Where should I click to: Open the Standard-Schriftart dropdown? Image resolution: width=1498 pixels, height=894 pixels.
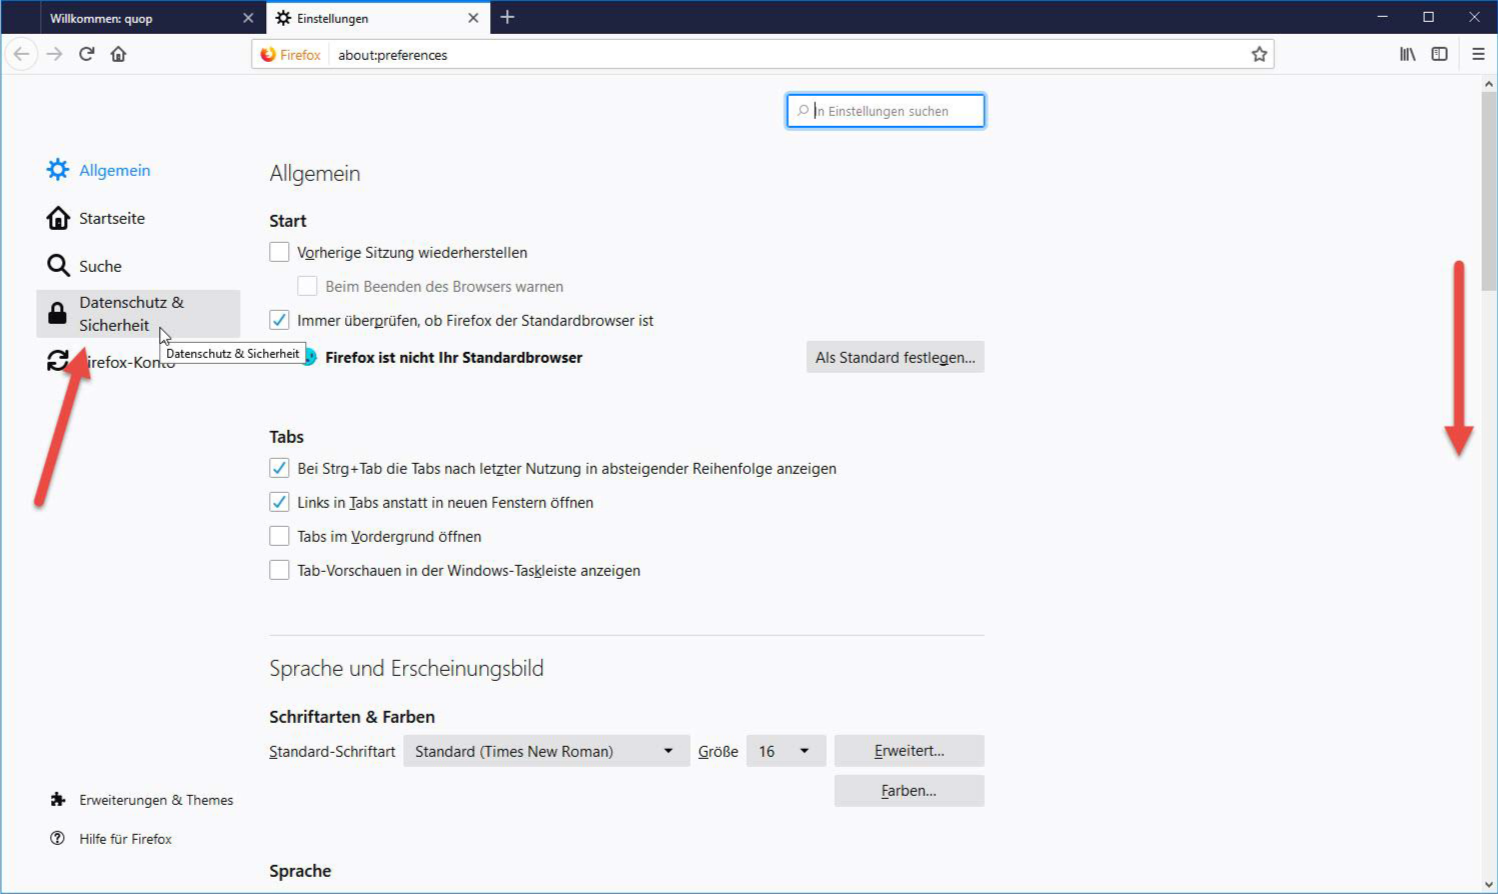[546, 751]
